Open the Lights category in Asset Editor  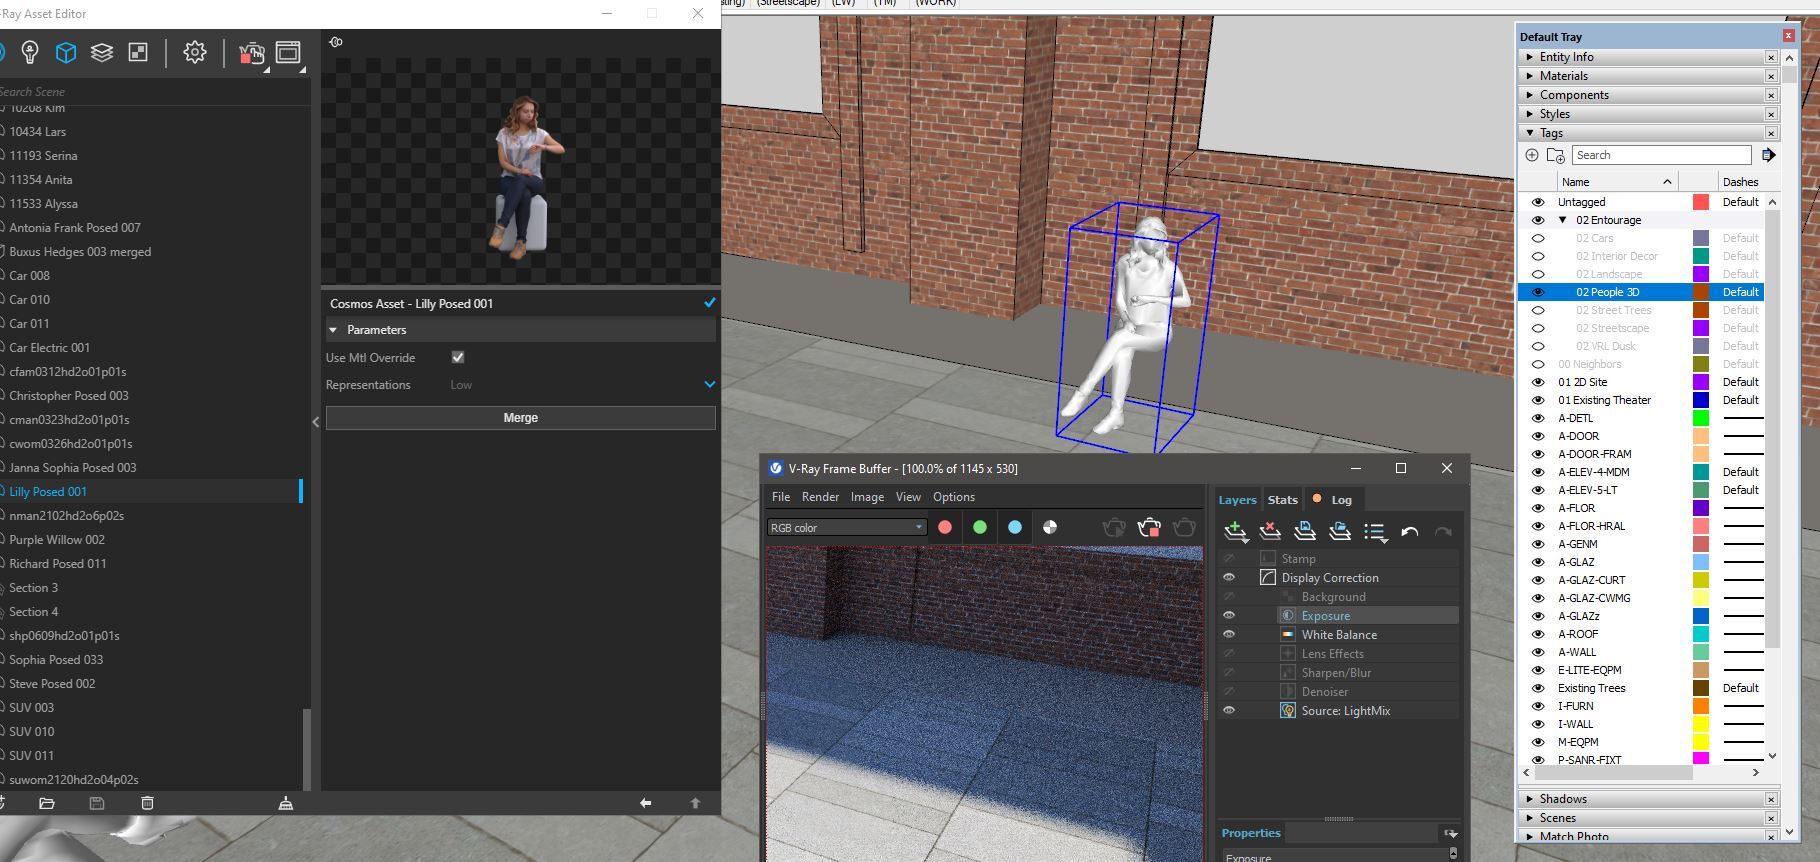(30, 52)
